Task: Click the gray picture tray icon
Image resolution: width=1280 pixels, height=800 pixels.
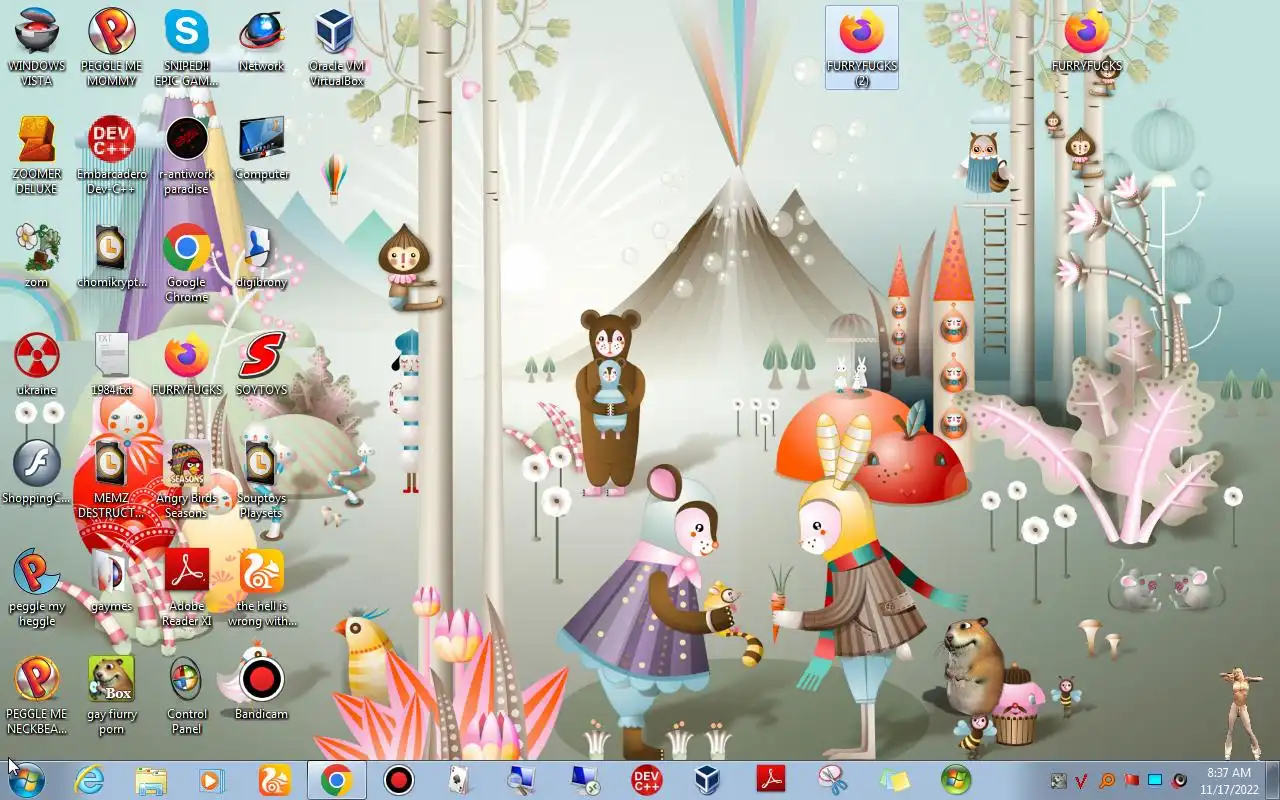Action: click(x=1058, y=781)
